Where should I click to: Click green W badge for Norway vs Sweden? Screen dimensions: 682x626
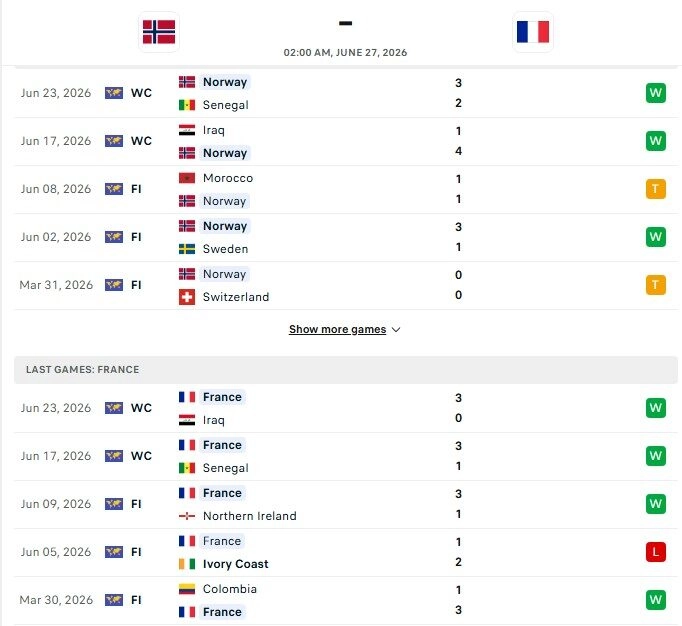655,237
